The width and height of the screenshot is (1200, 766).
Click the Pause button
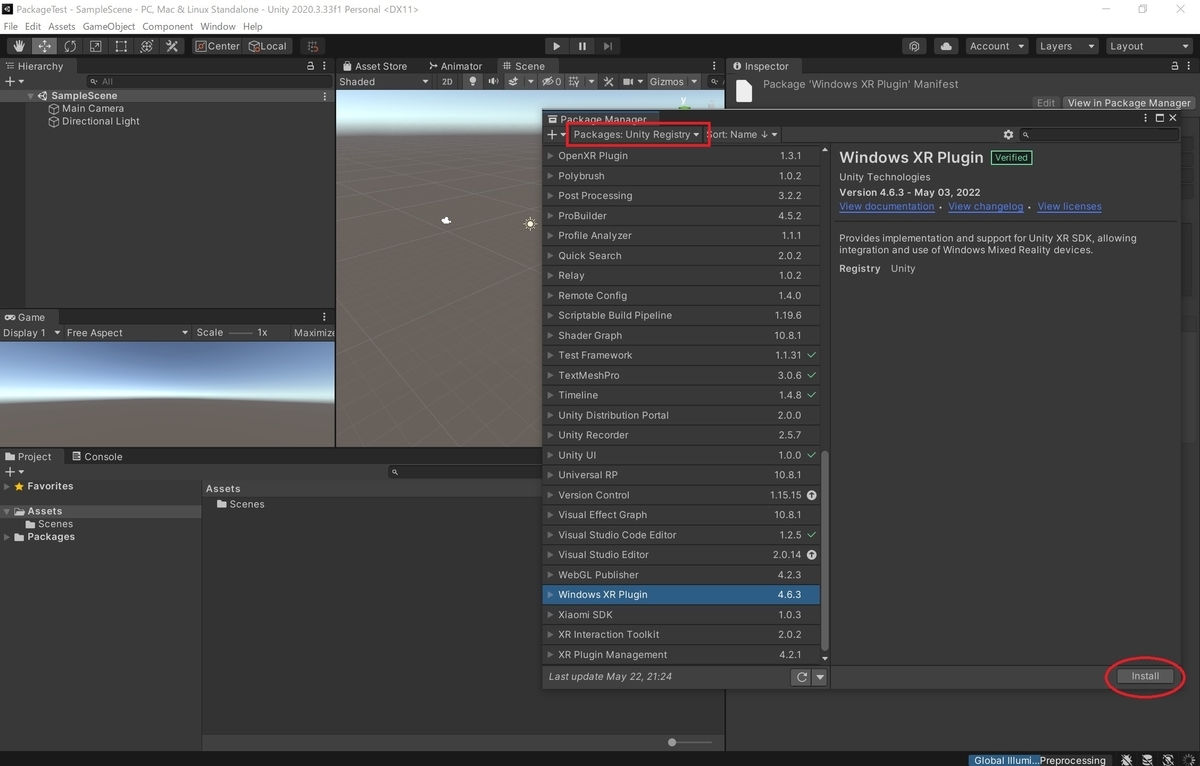tap(582, 46)
